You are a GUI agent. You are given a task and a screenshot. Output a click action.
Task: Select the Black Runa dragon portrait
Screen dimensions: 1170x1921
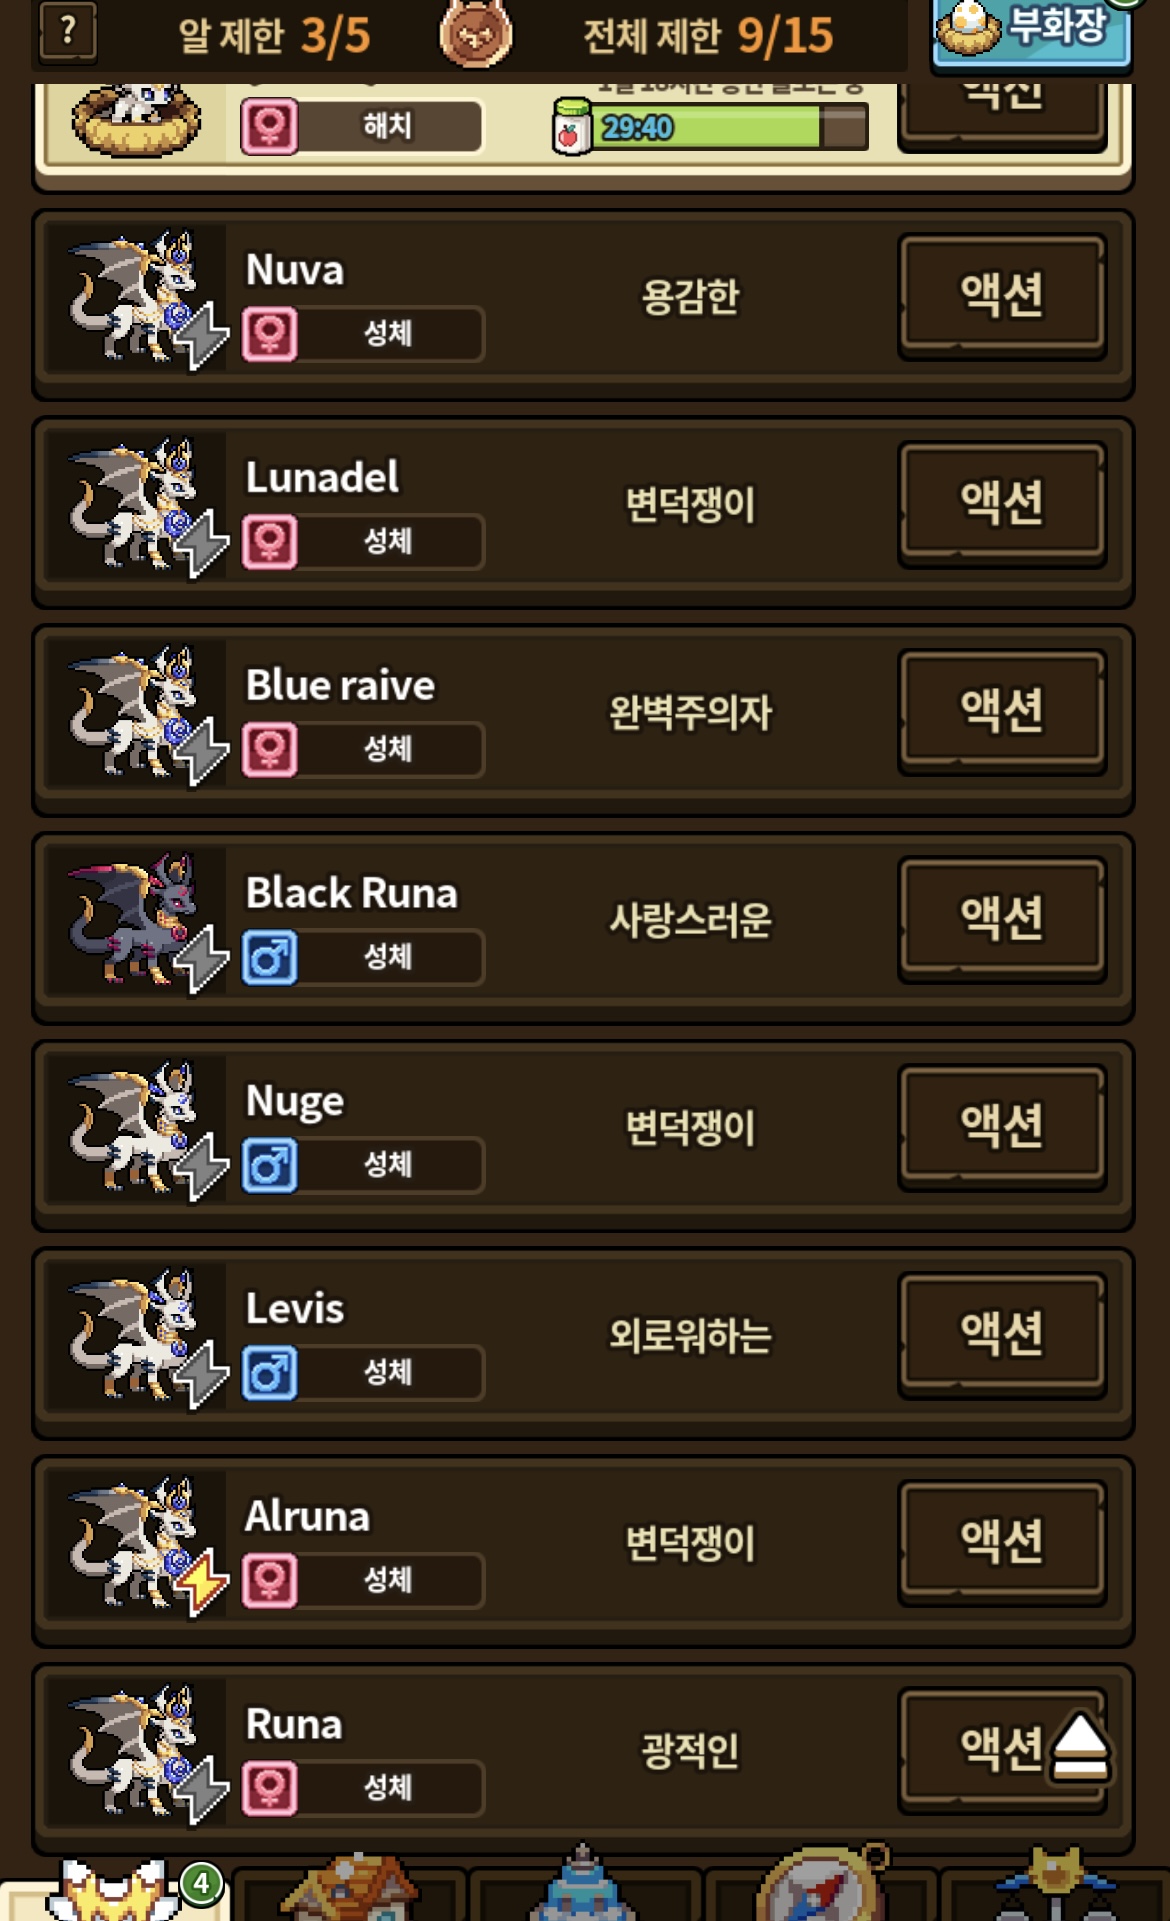137,920
